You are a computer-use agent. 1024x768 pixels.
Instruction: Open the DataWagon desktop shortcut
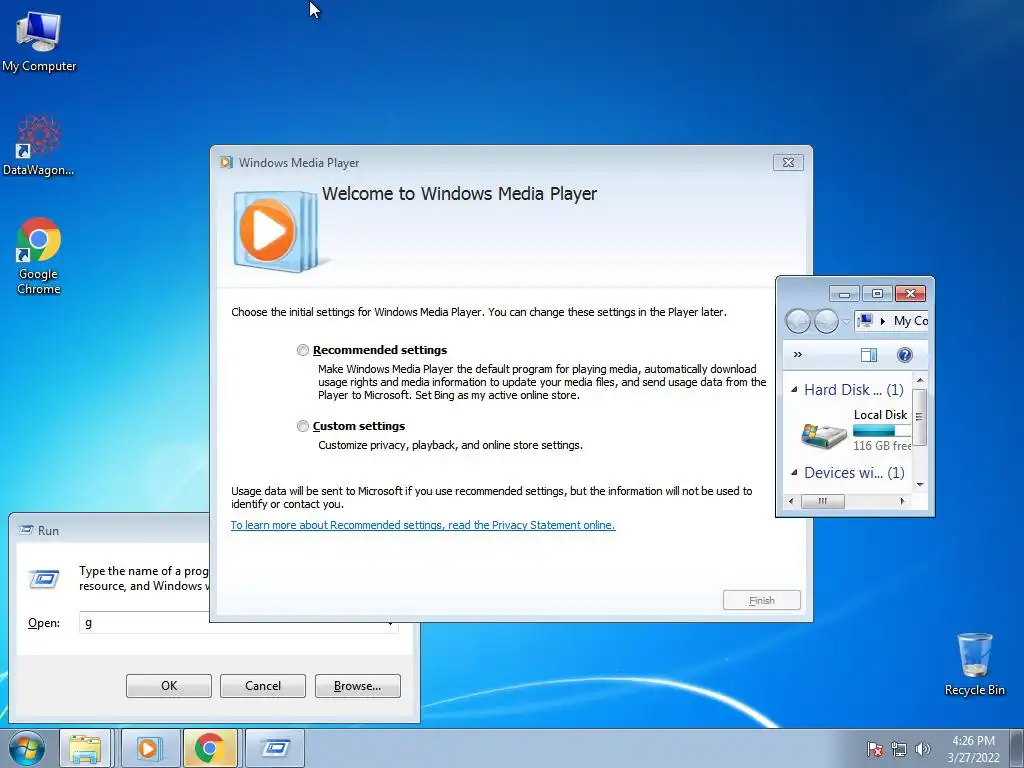(x=39, y=145)
